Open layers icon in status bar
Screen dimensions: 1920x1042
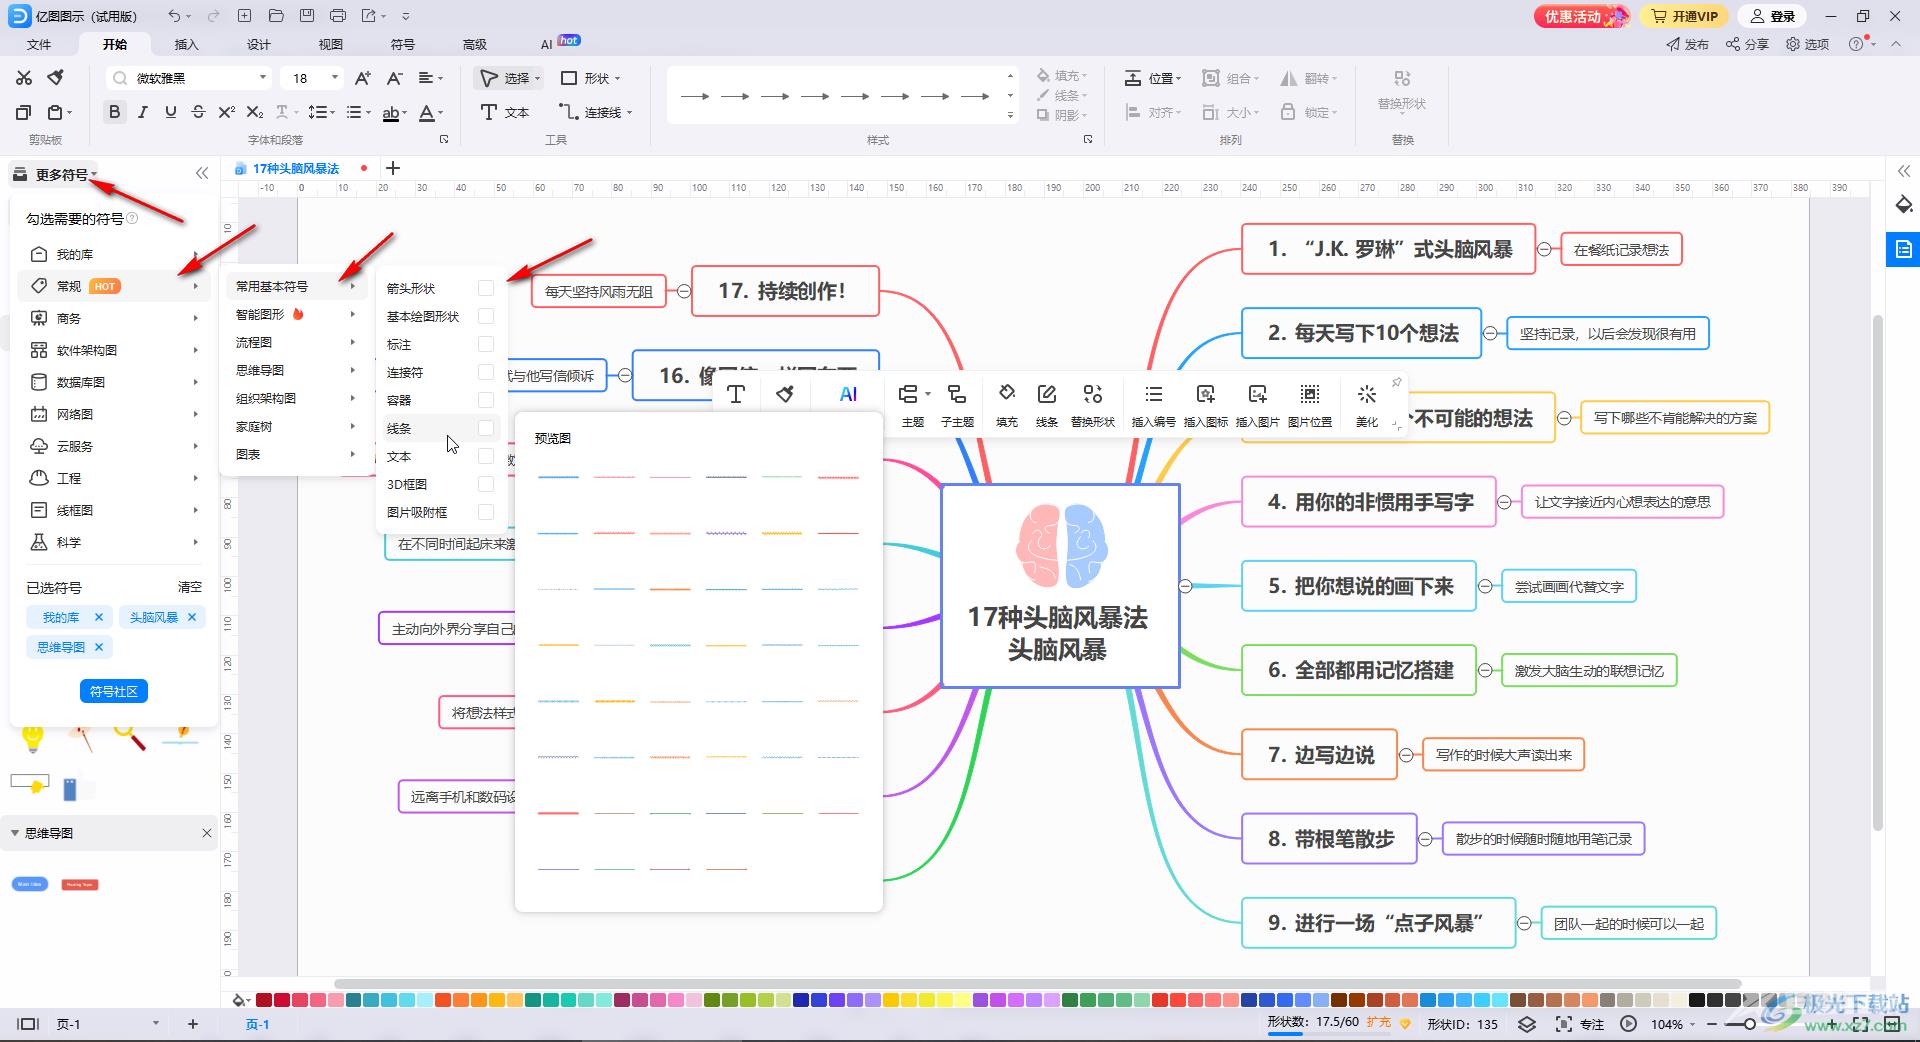click(1526, 1024)
